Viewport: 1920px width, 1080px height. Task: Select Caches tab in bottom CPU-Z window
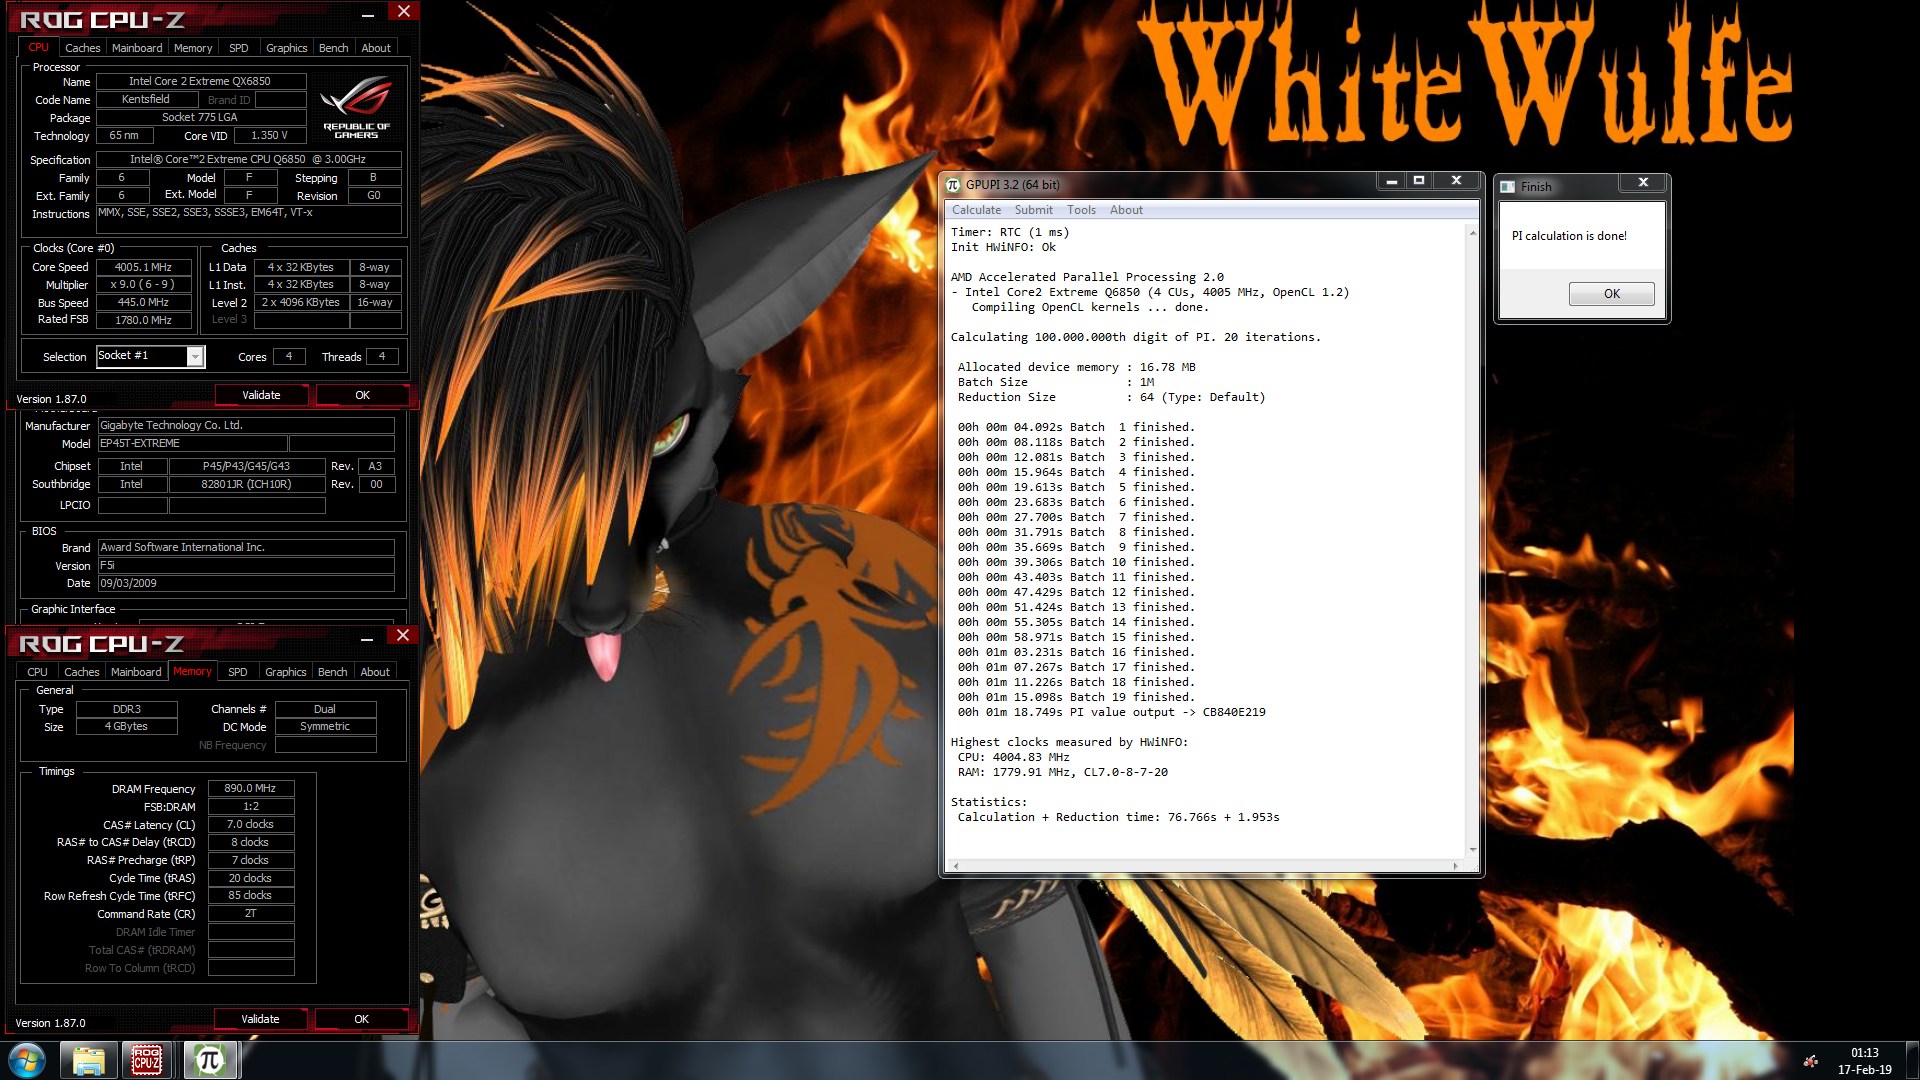point(81,672)
